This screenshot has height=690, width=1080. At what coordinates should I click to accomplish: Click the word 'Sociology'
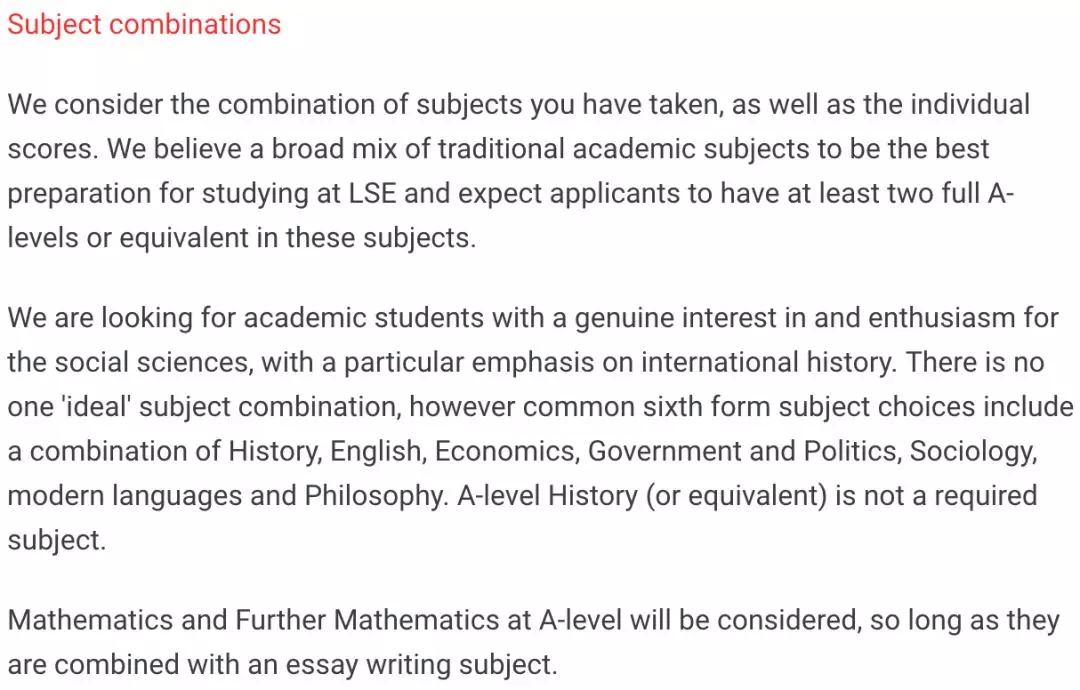973,452
